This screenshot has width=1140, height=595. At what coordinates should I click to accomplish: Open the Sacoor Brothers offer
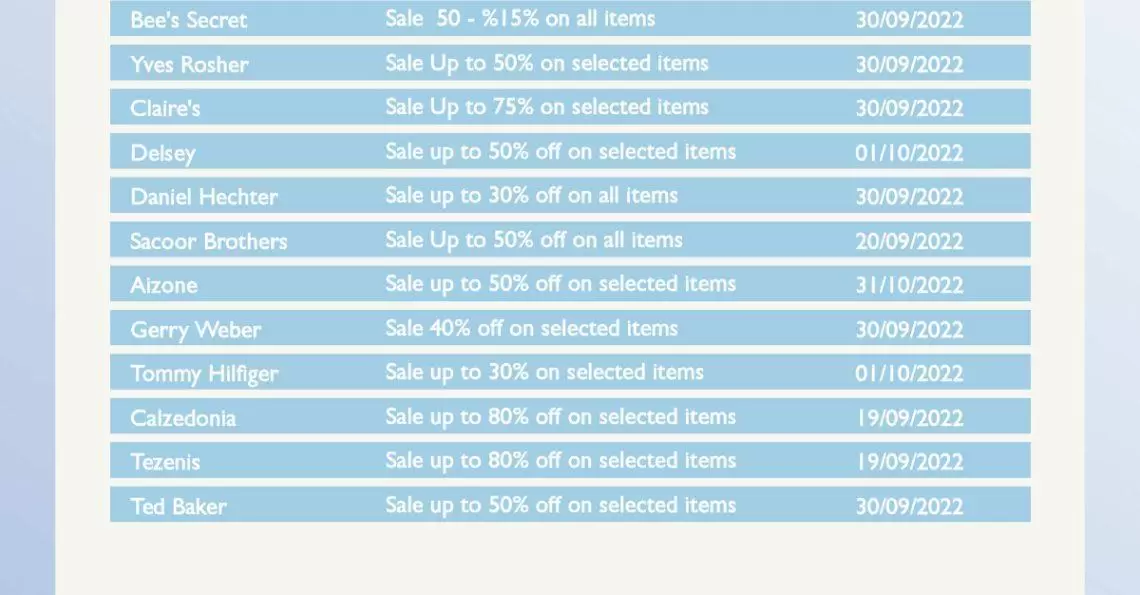click(570, 240)
